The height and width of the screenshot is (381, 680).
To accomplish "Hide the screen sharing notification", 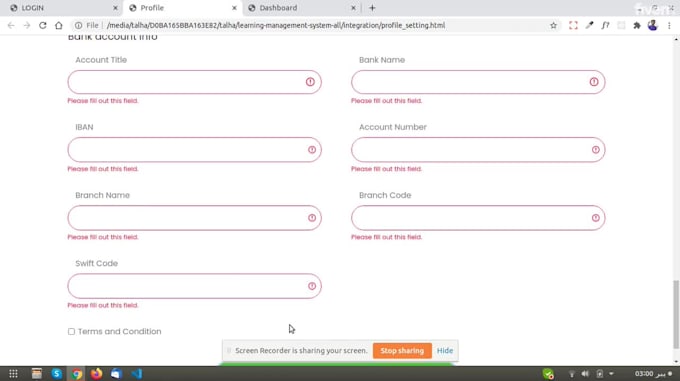I will (445, 350).
